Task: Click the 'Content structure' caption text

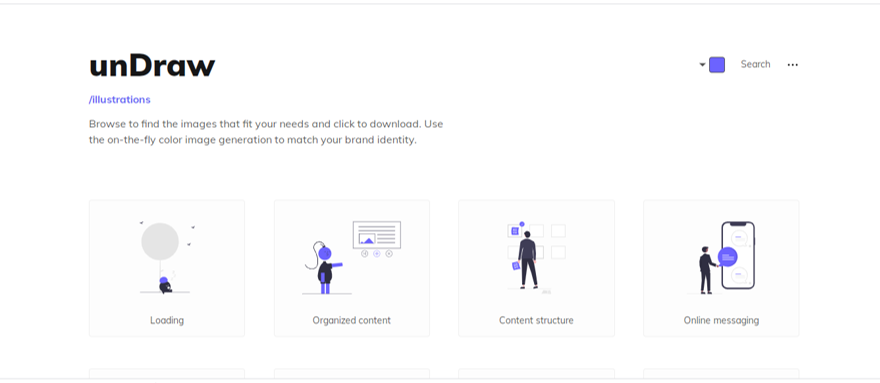Action: [x=536, y=320]
